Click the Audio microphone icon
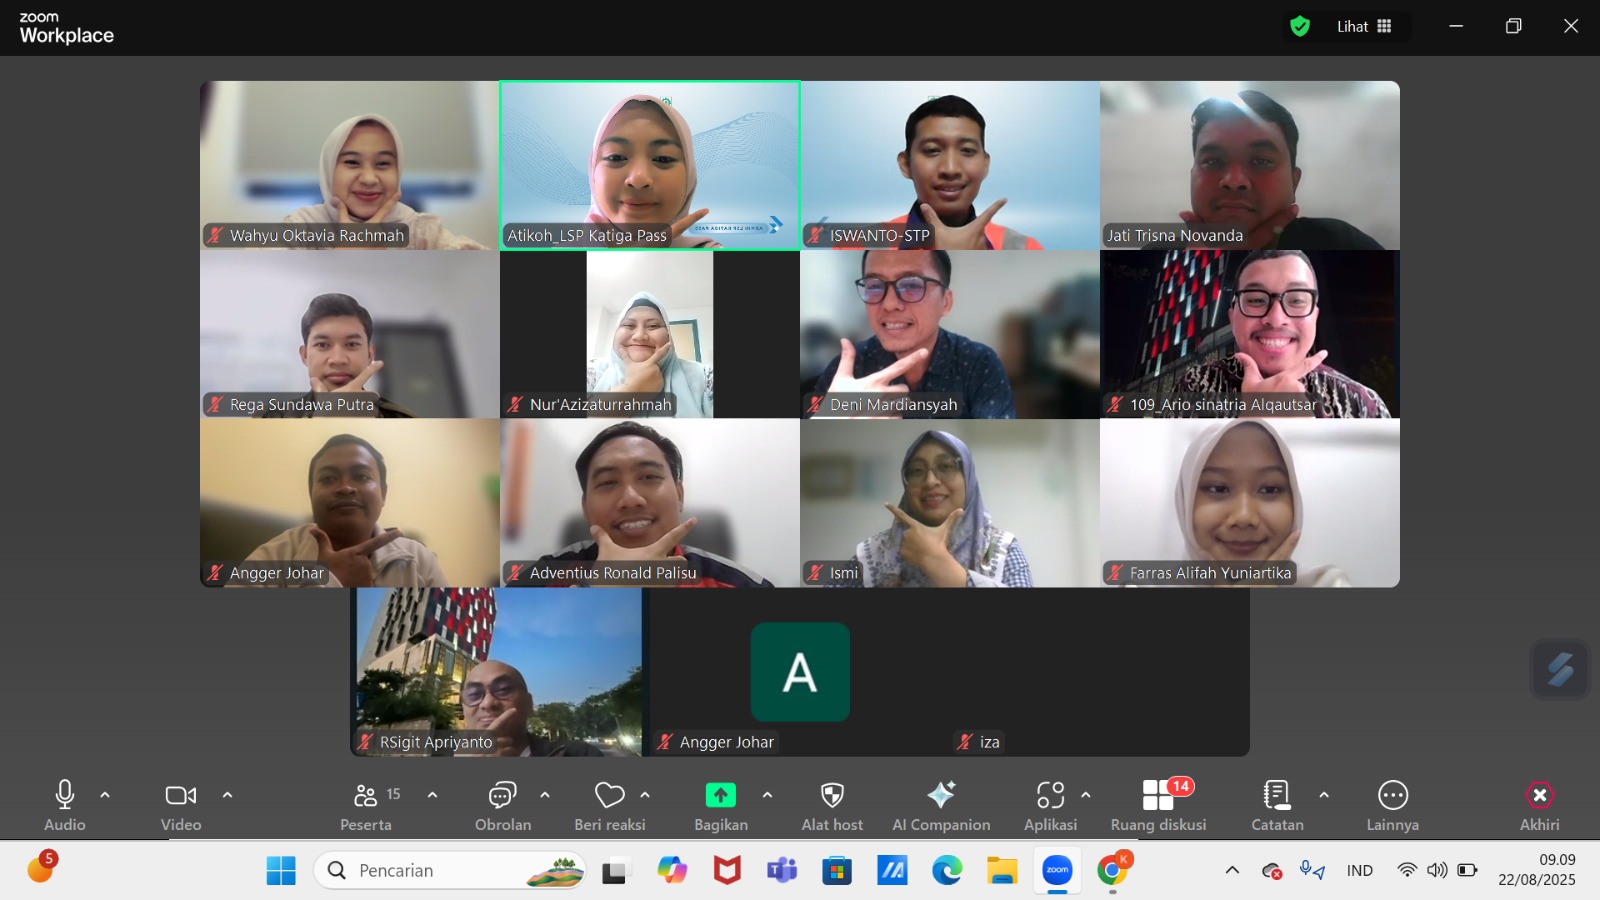The width and height of the screenshot is (1600, 900). point(65,795)
